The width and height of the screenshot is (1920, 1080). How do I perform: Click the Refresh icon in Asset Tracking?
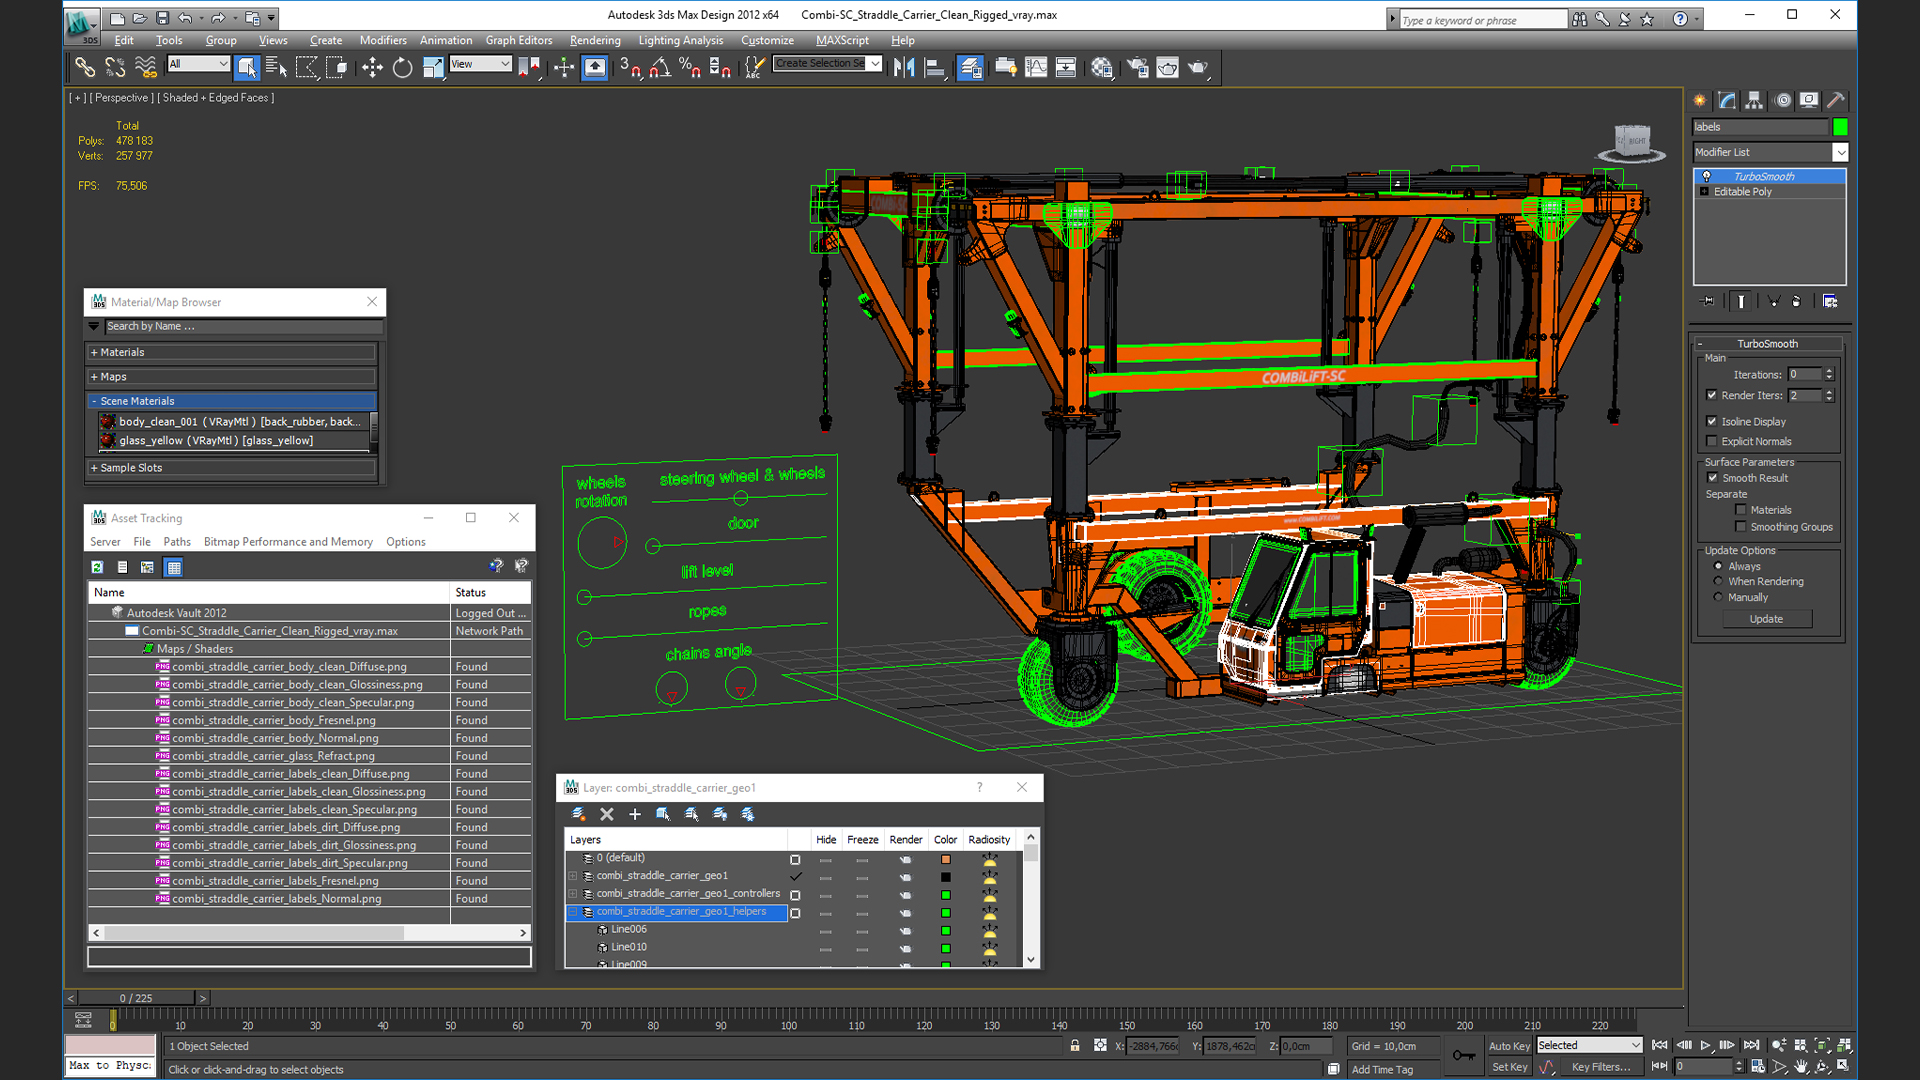coord(97,567)
